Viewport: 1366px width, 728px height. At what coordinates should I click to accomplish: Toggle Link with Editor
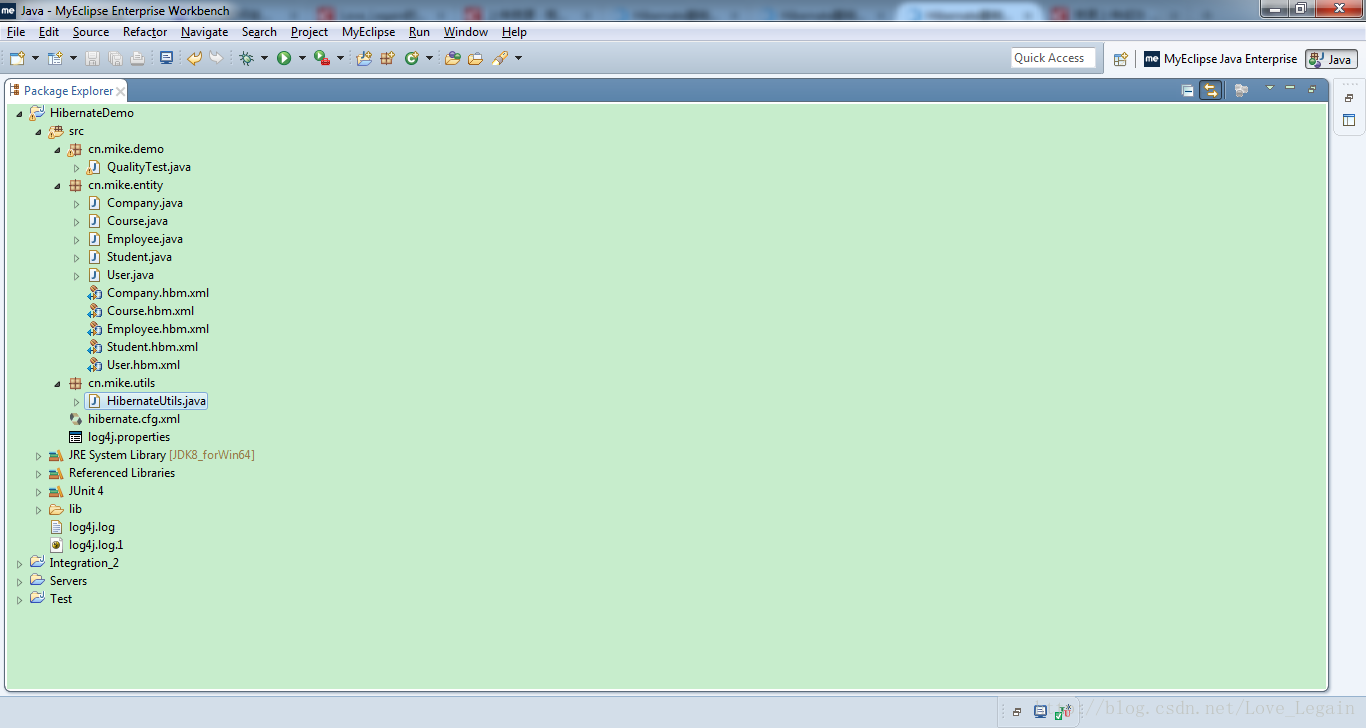(x=1211, y=90)
